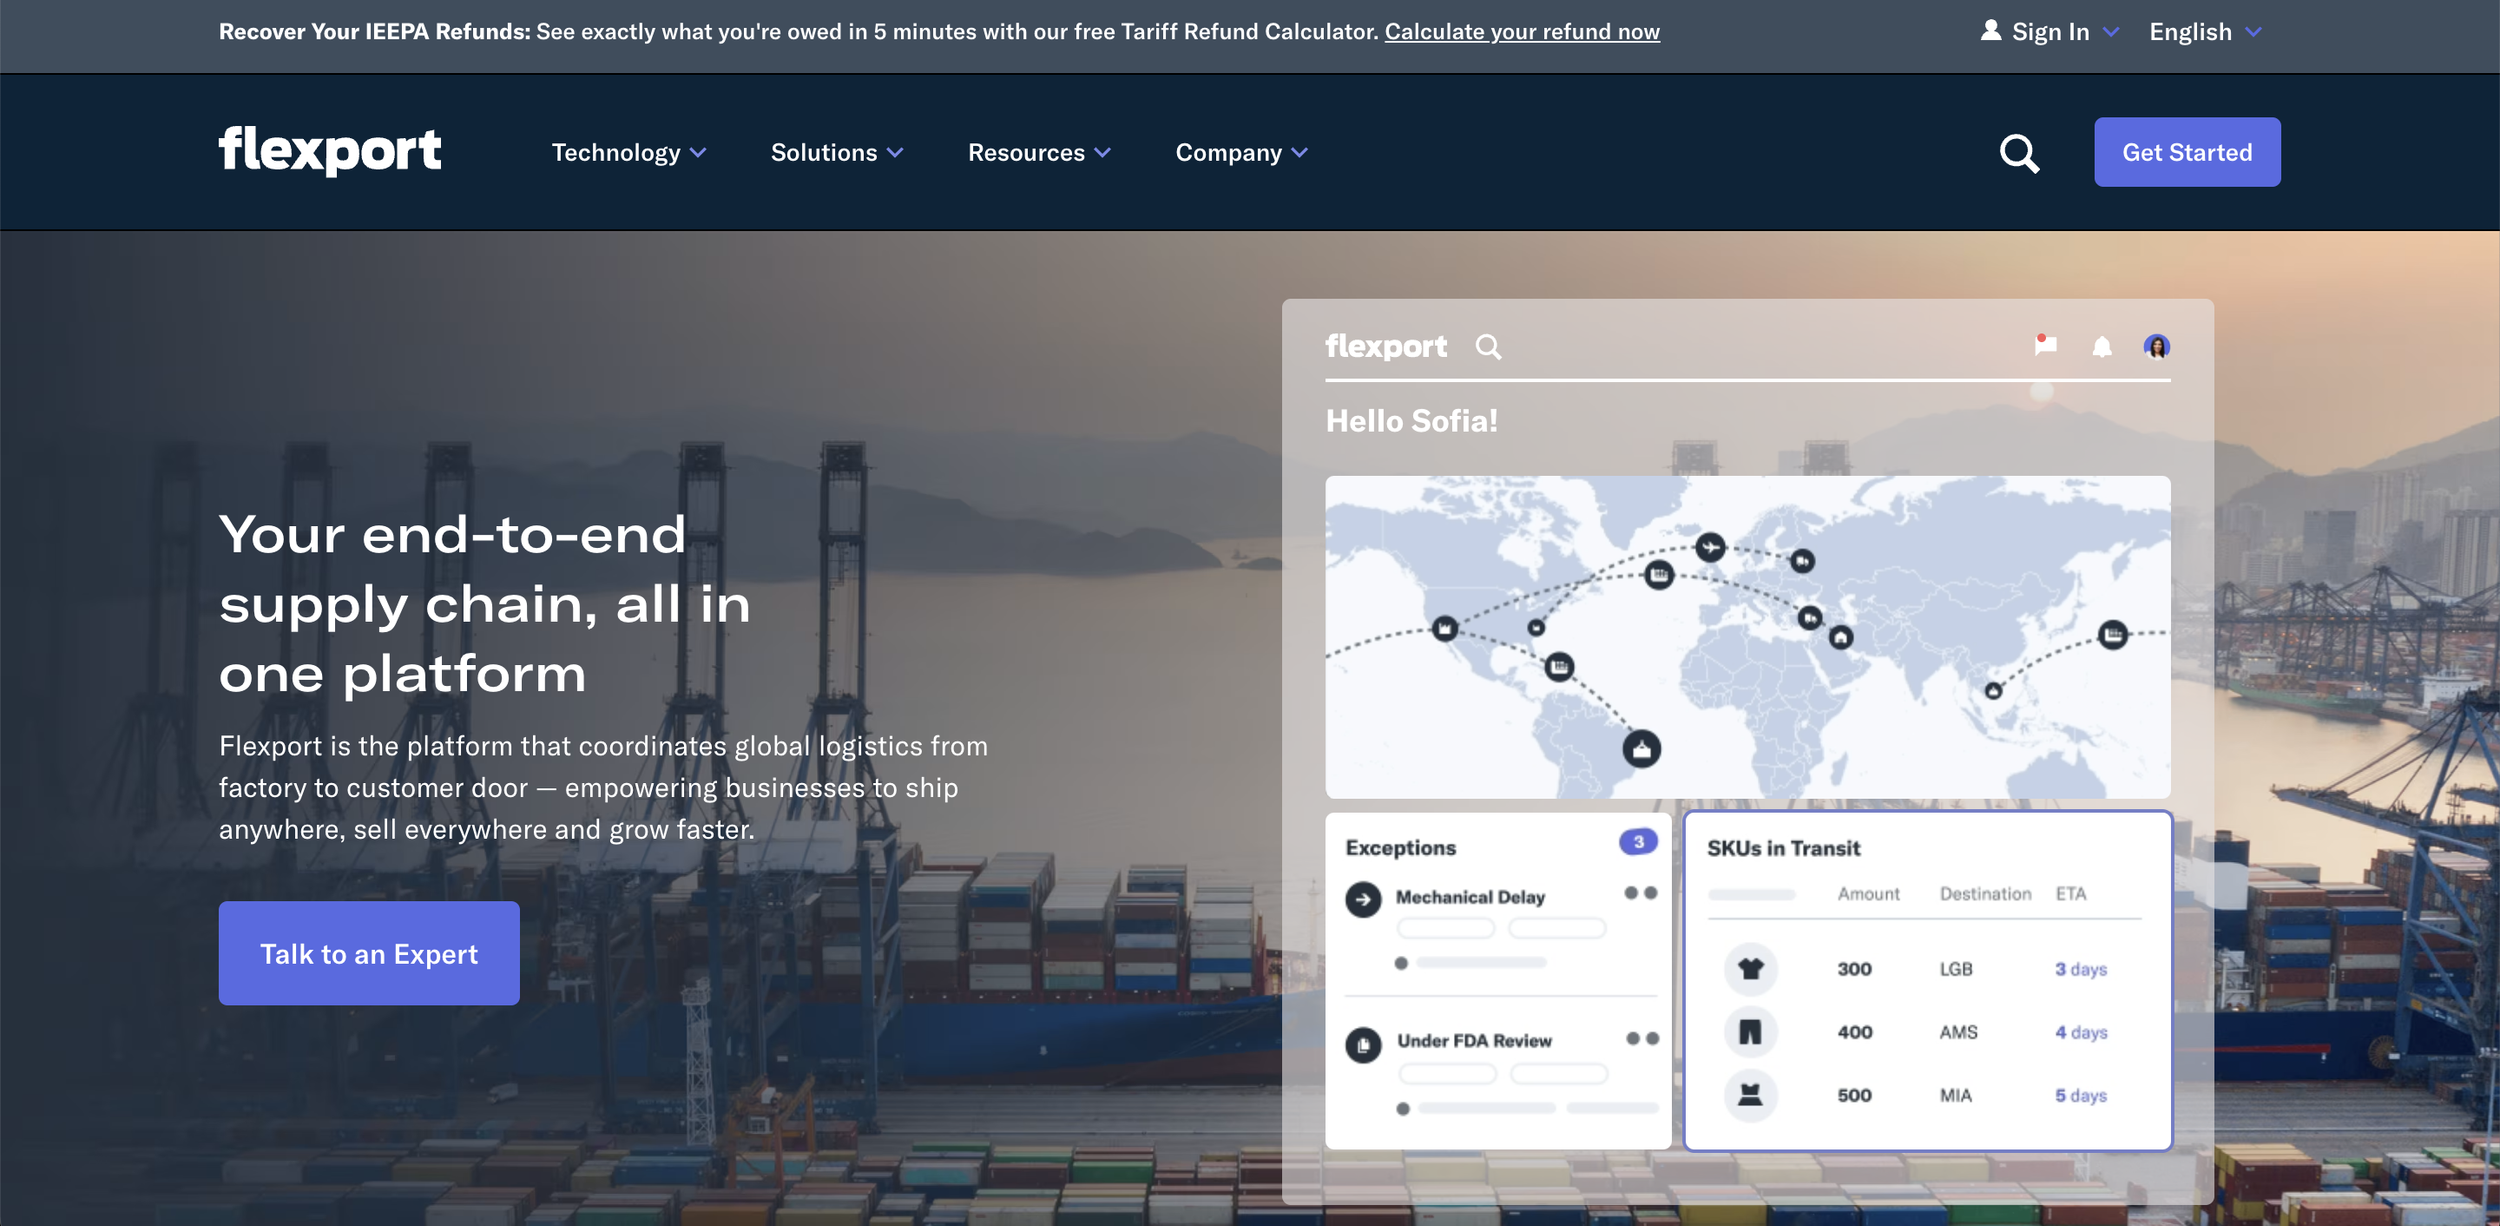Select the airplane marker on the world map
Viewport: 2500px width, 1226px height.
click(1710, 547)
